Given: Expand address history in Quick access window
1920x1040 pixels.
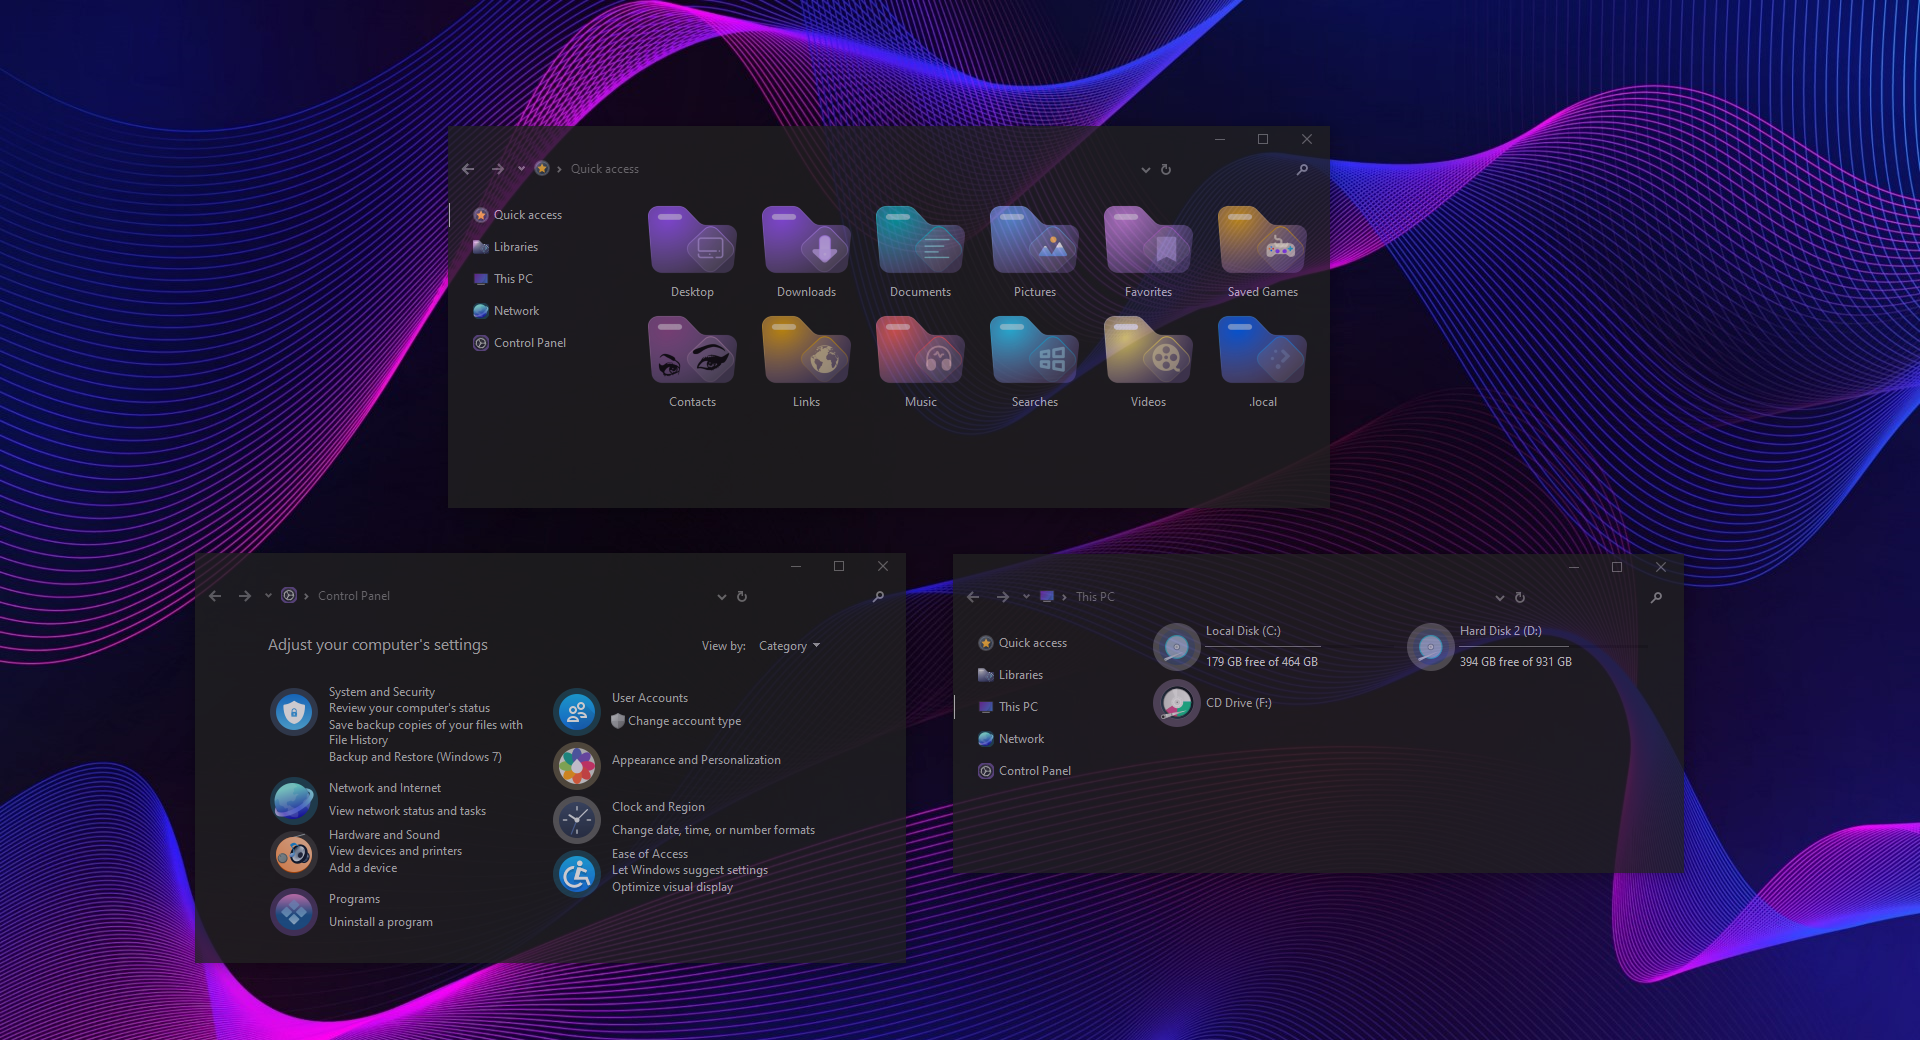Looking at the screenshot, I should (1146, 170).
